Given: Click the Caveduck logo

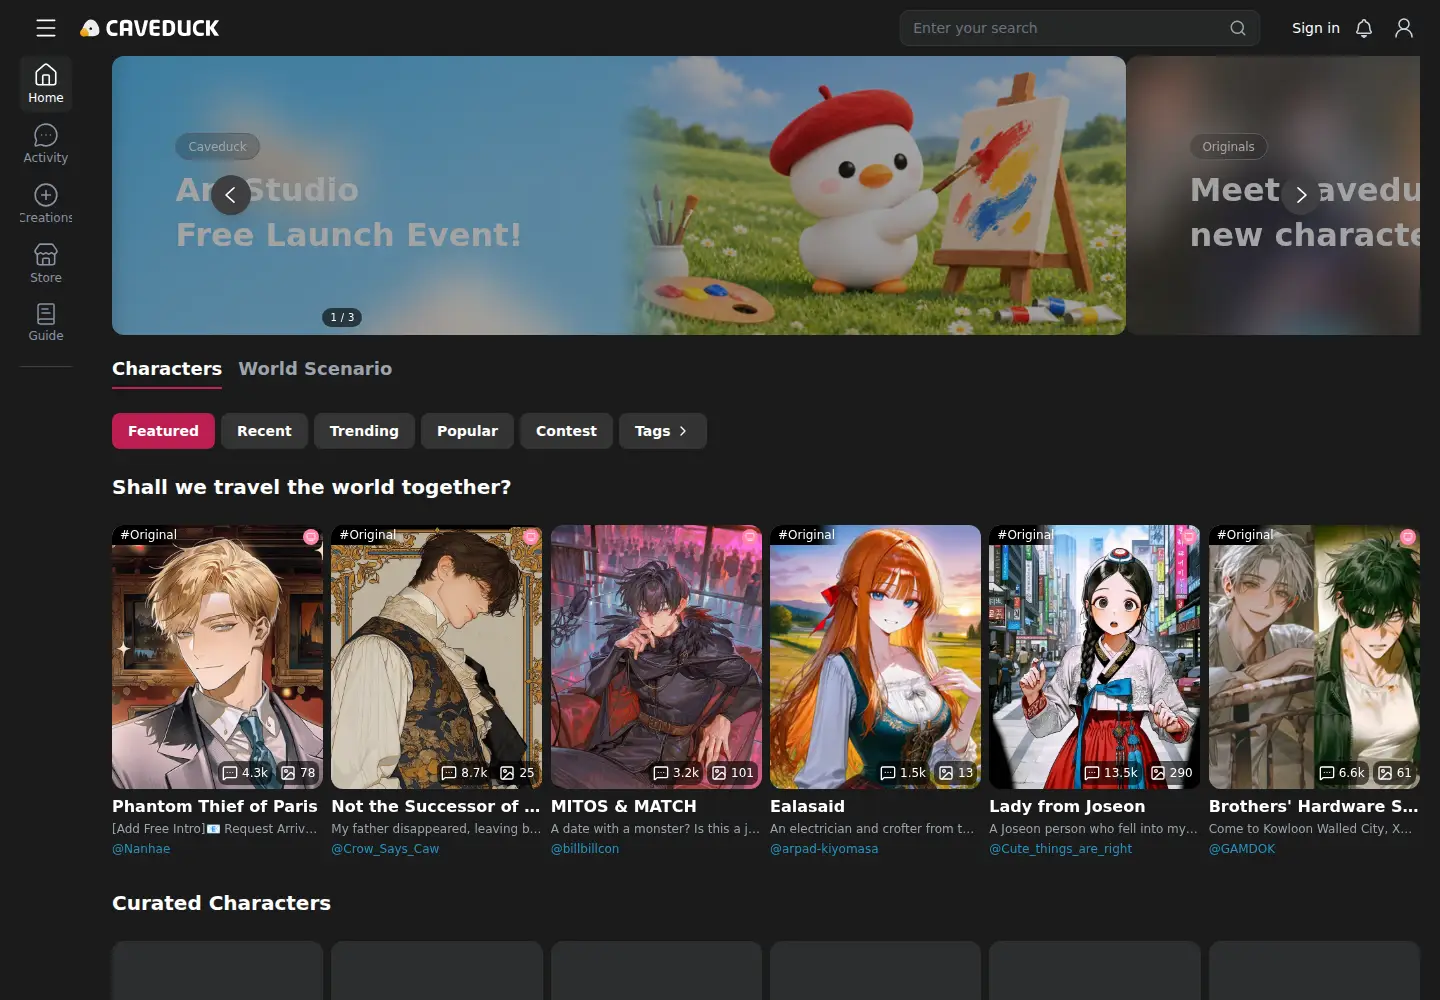Looking at the screenshot, I should (150, 28).
